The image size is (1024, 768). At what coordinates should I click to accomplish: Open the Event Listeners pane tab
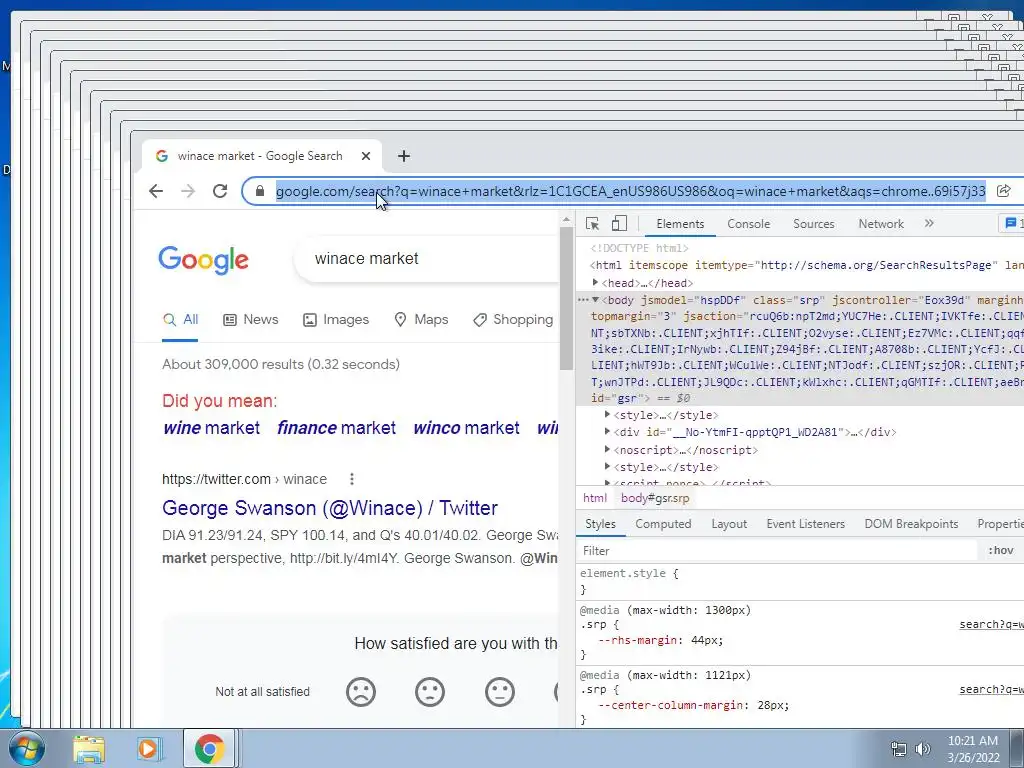[805, 524]
